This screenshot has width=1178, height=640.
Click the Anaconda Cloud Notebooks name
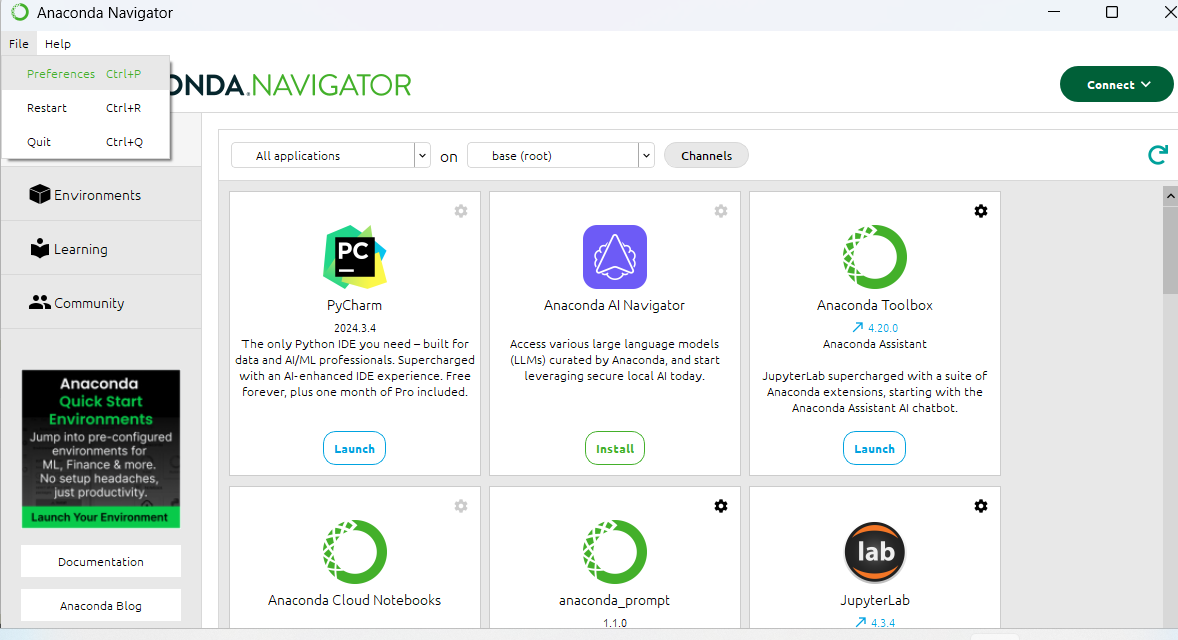click(355, 600)
